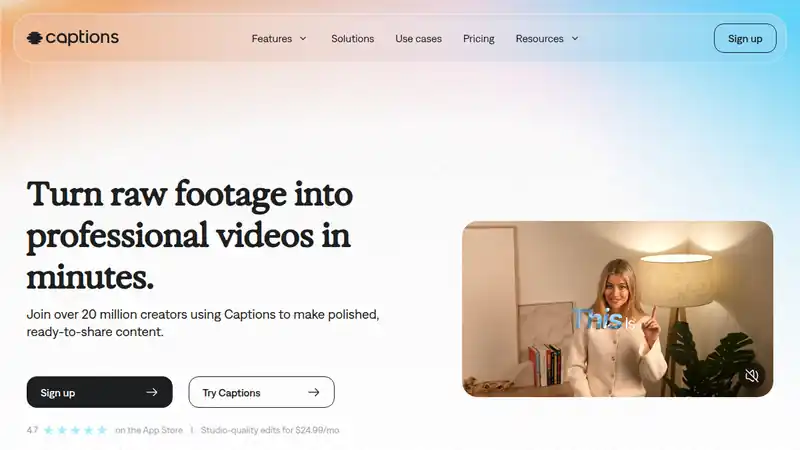
Task: Click the arrow icon on Try Captions
Action: 314,392
